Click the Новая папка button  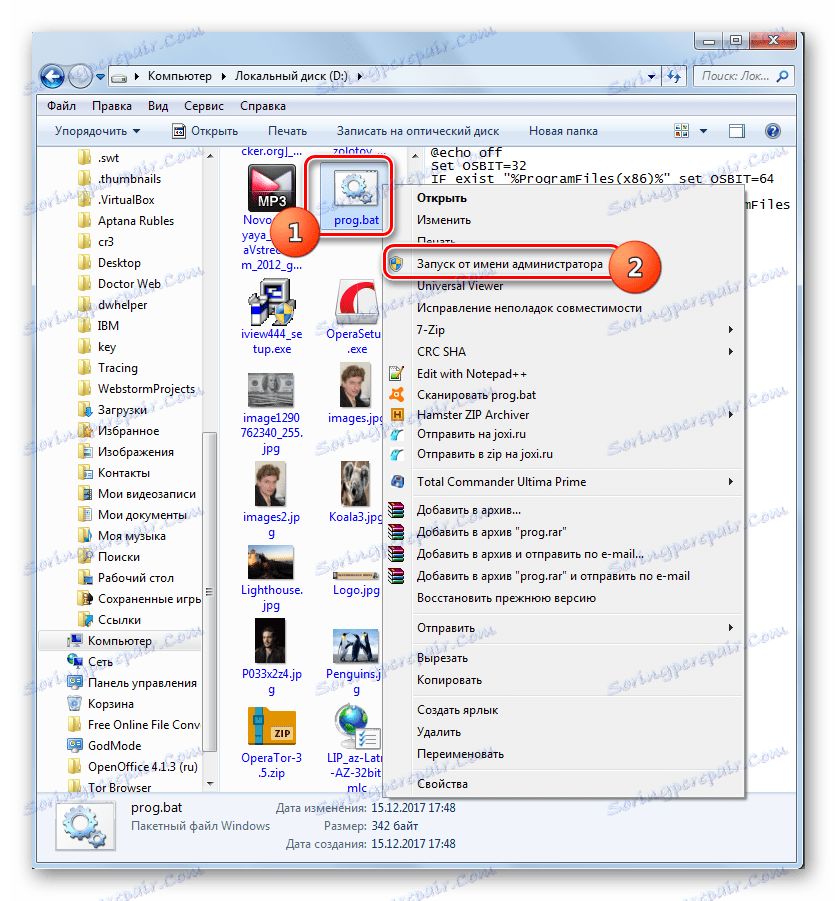click(x=563, y=131)
